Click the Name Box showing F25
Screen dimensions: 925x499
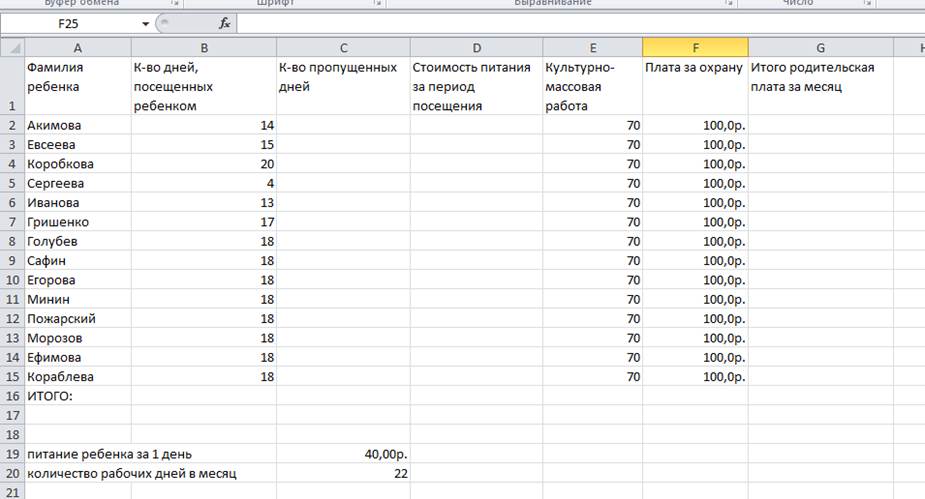(68, 24)
